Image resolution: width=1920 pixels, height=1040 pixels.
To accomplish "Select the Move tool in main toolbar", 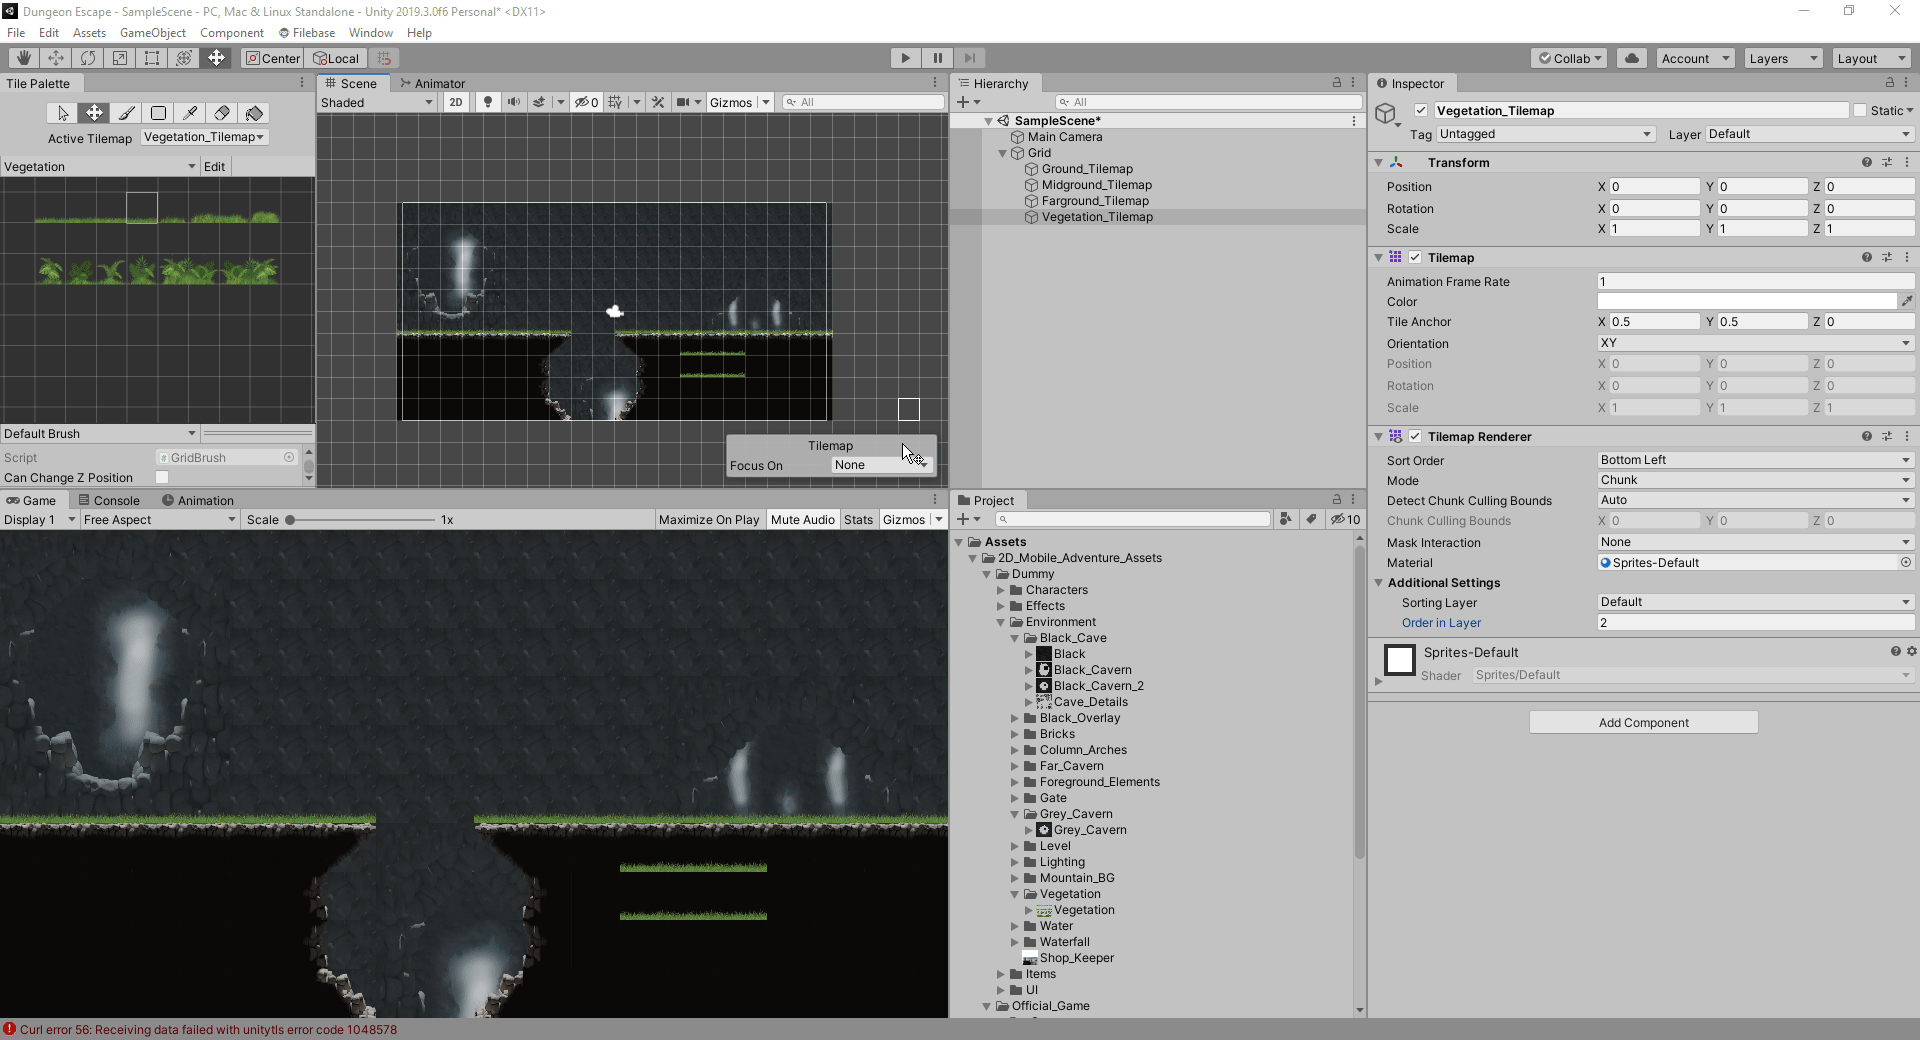I will click(56, 58).
